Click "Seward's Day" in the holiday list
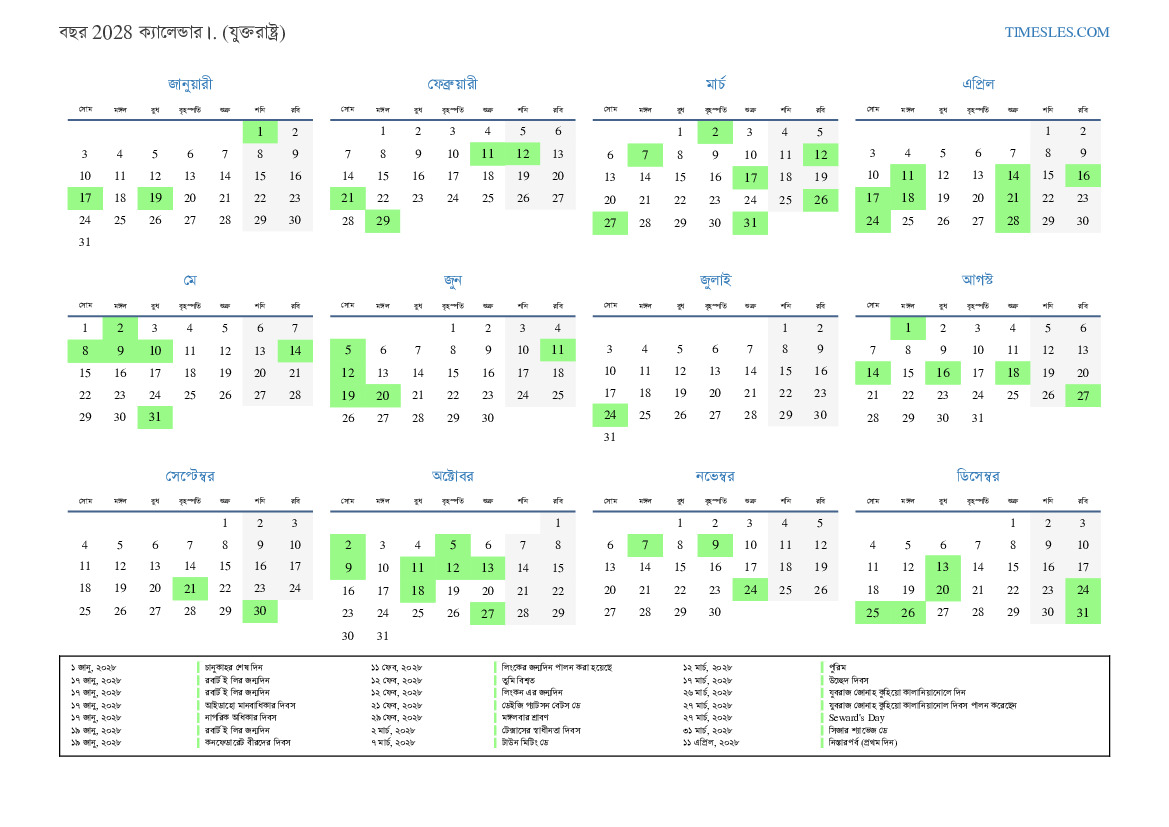 tap(856, 717)
